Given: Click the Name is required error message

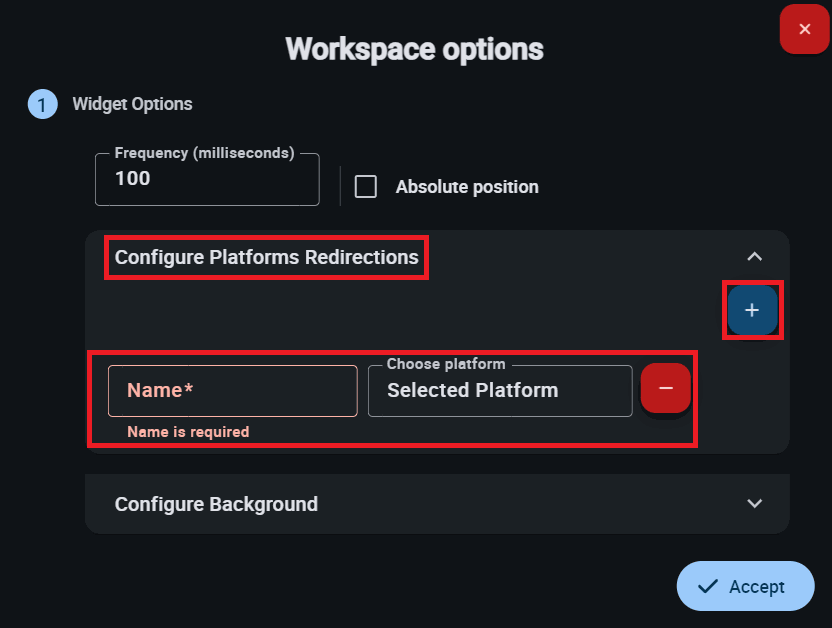Looking at the screenshot, I should pyautogui.click(x=188, y=432).
